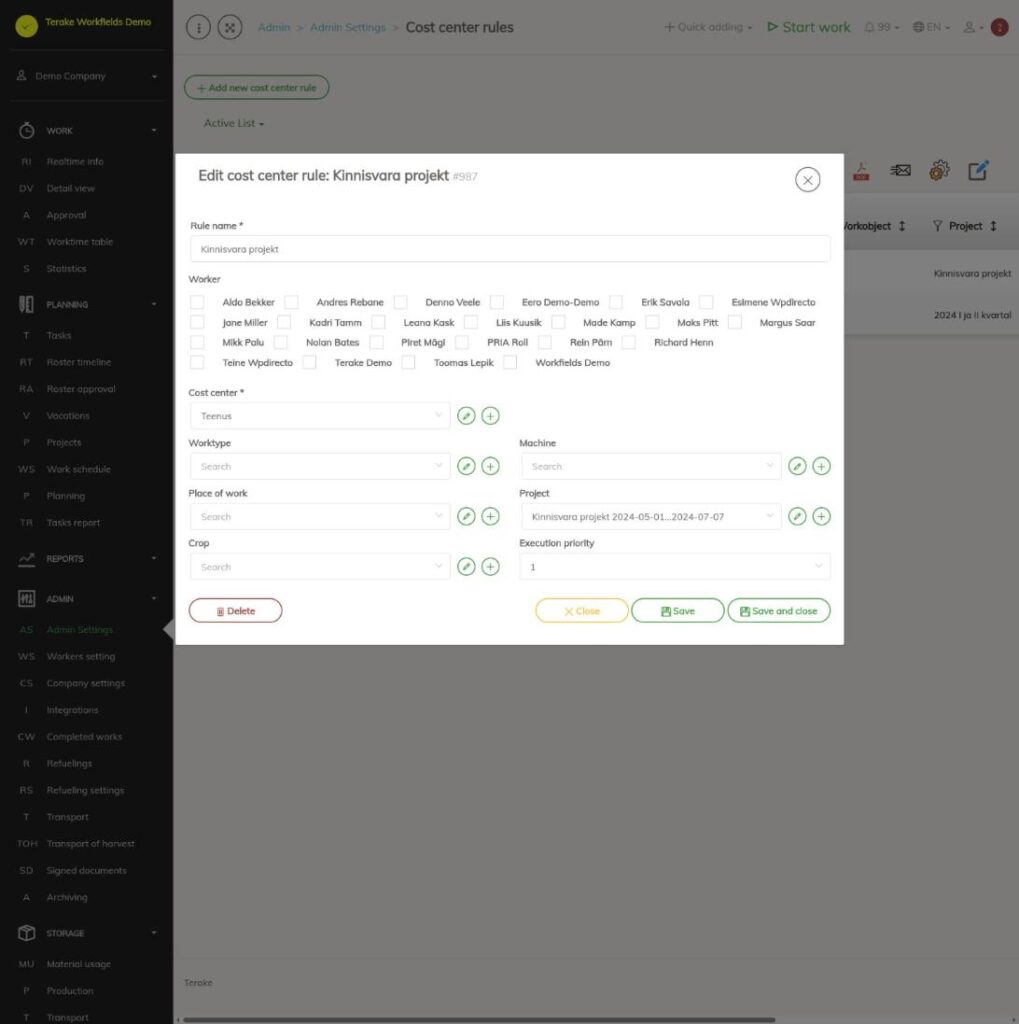
Task: Open Realtime info in the sidebar
Action: pyautogui.click(x=74, y=161)
